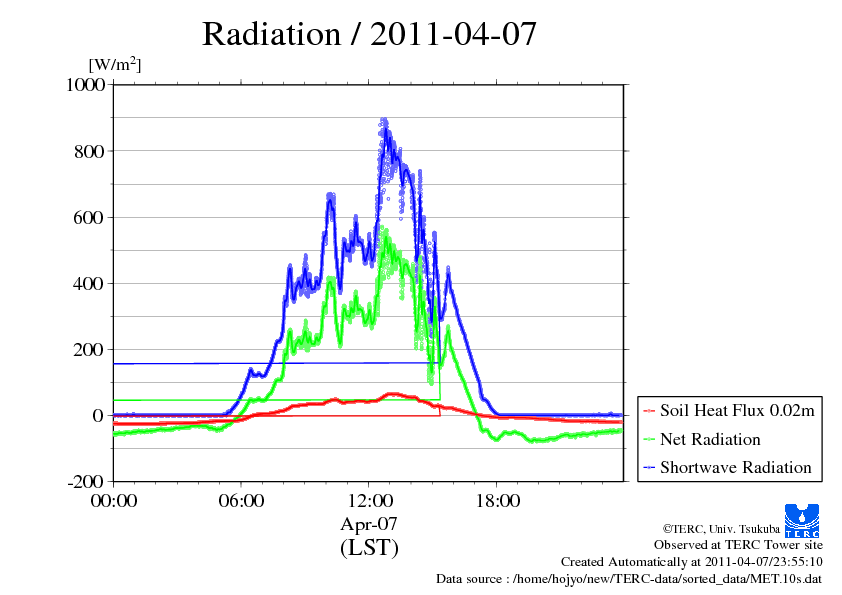Click the 'Apr-07' date label
842x595 pixels.
(x=369, y=525)
